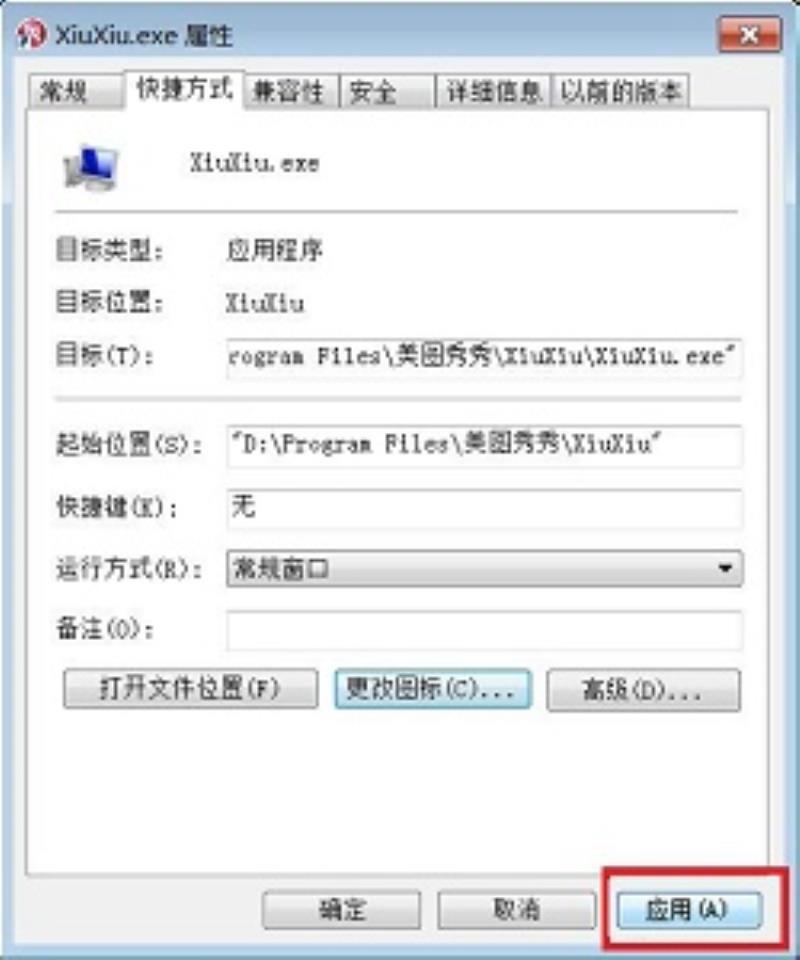Switch to the 兼容性 tab
This screenshot has height=960, width=800.
click(x=291, y=92)
